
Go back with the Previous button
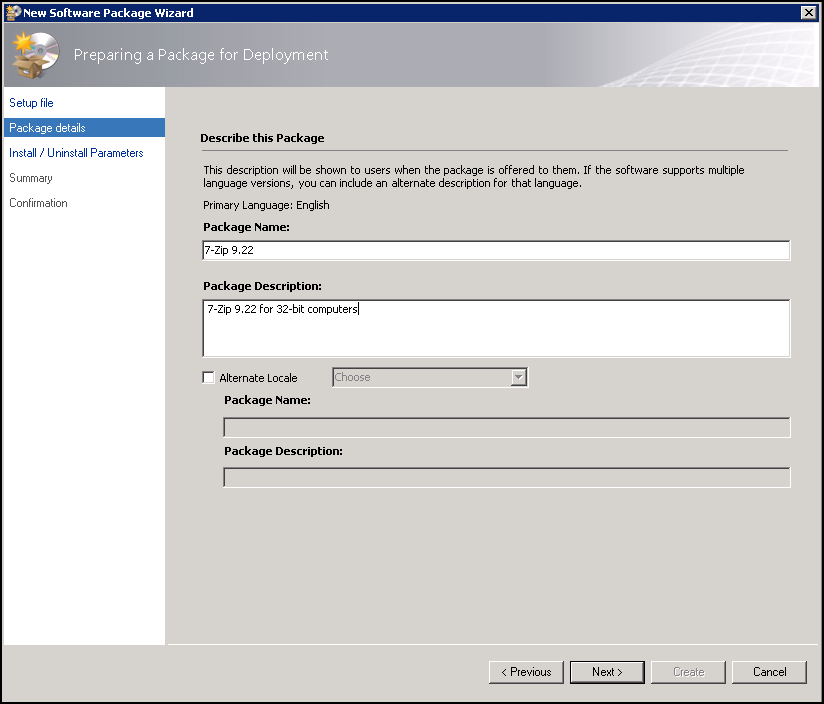pos(526,672)
